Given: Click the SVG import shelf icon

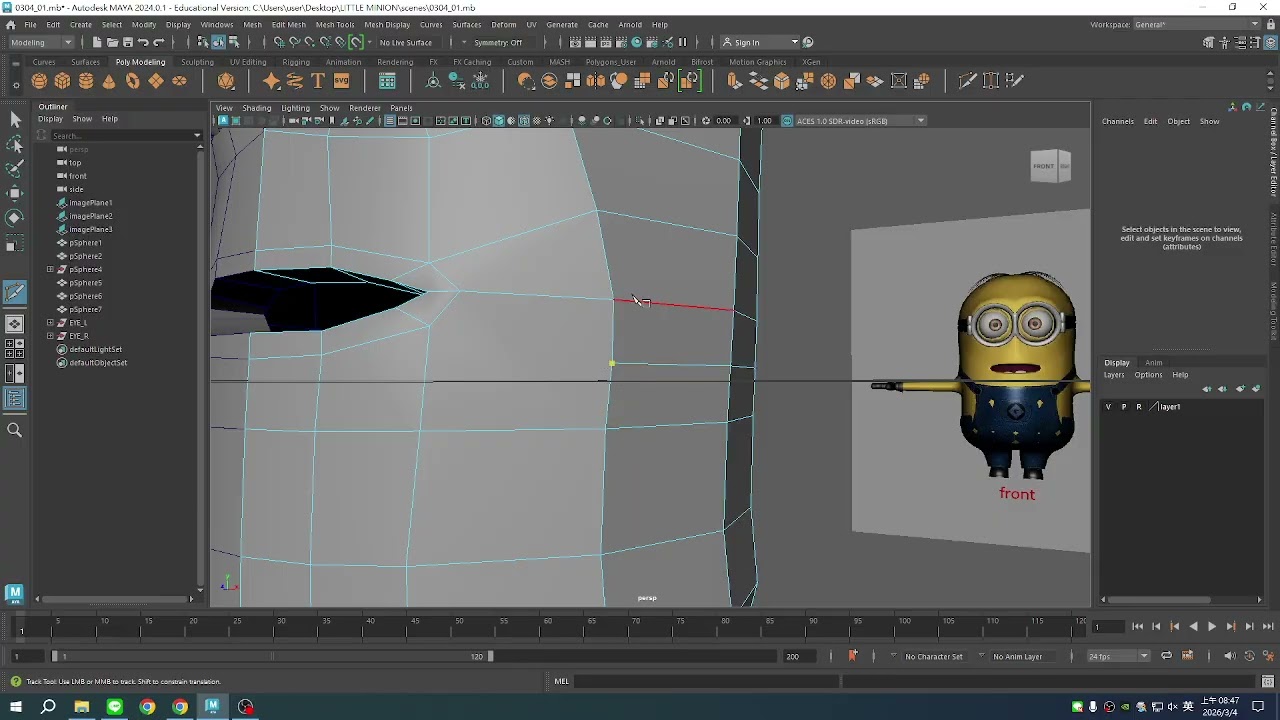Looking at the screenshot, I should [x=341, y=81].
